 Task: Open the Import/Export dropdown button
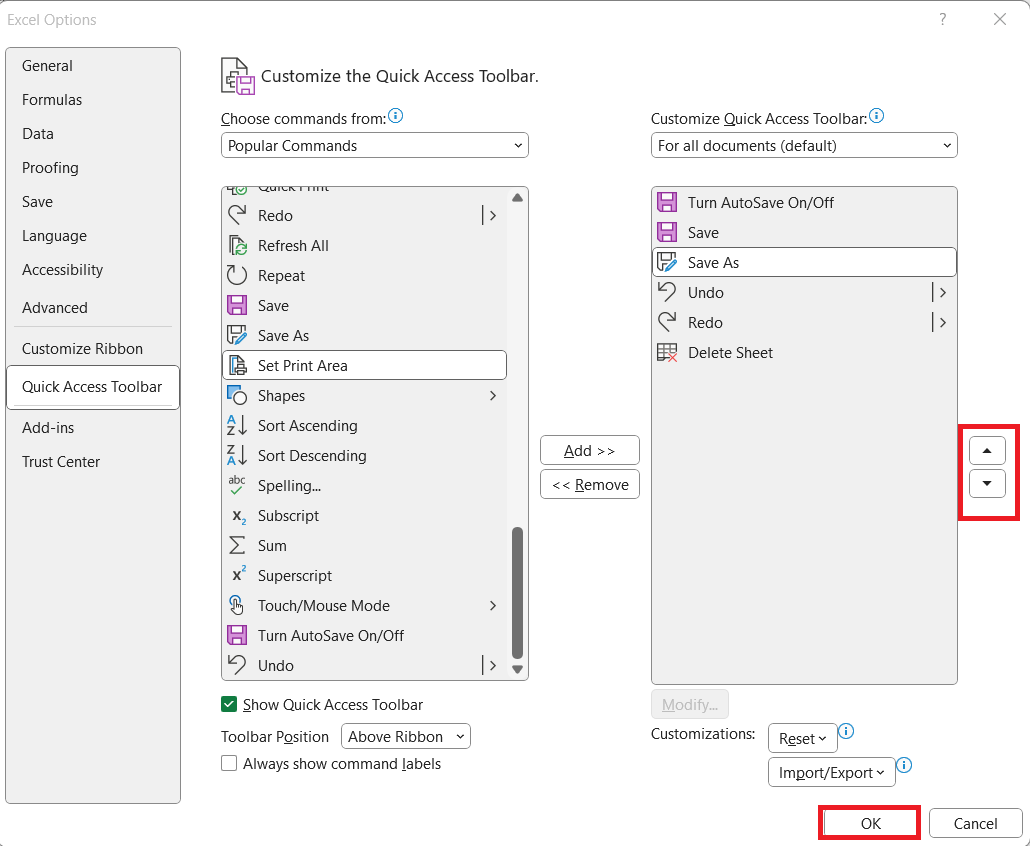click(832, 772)
